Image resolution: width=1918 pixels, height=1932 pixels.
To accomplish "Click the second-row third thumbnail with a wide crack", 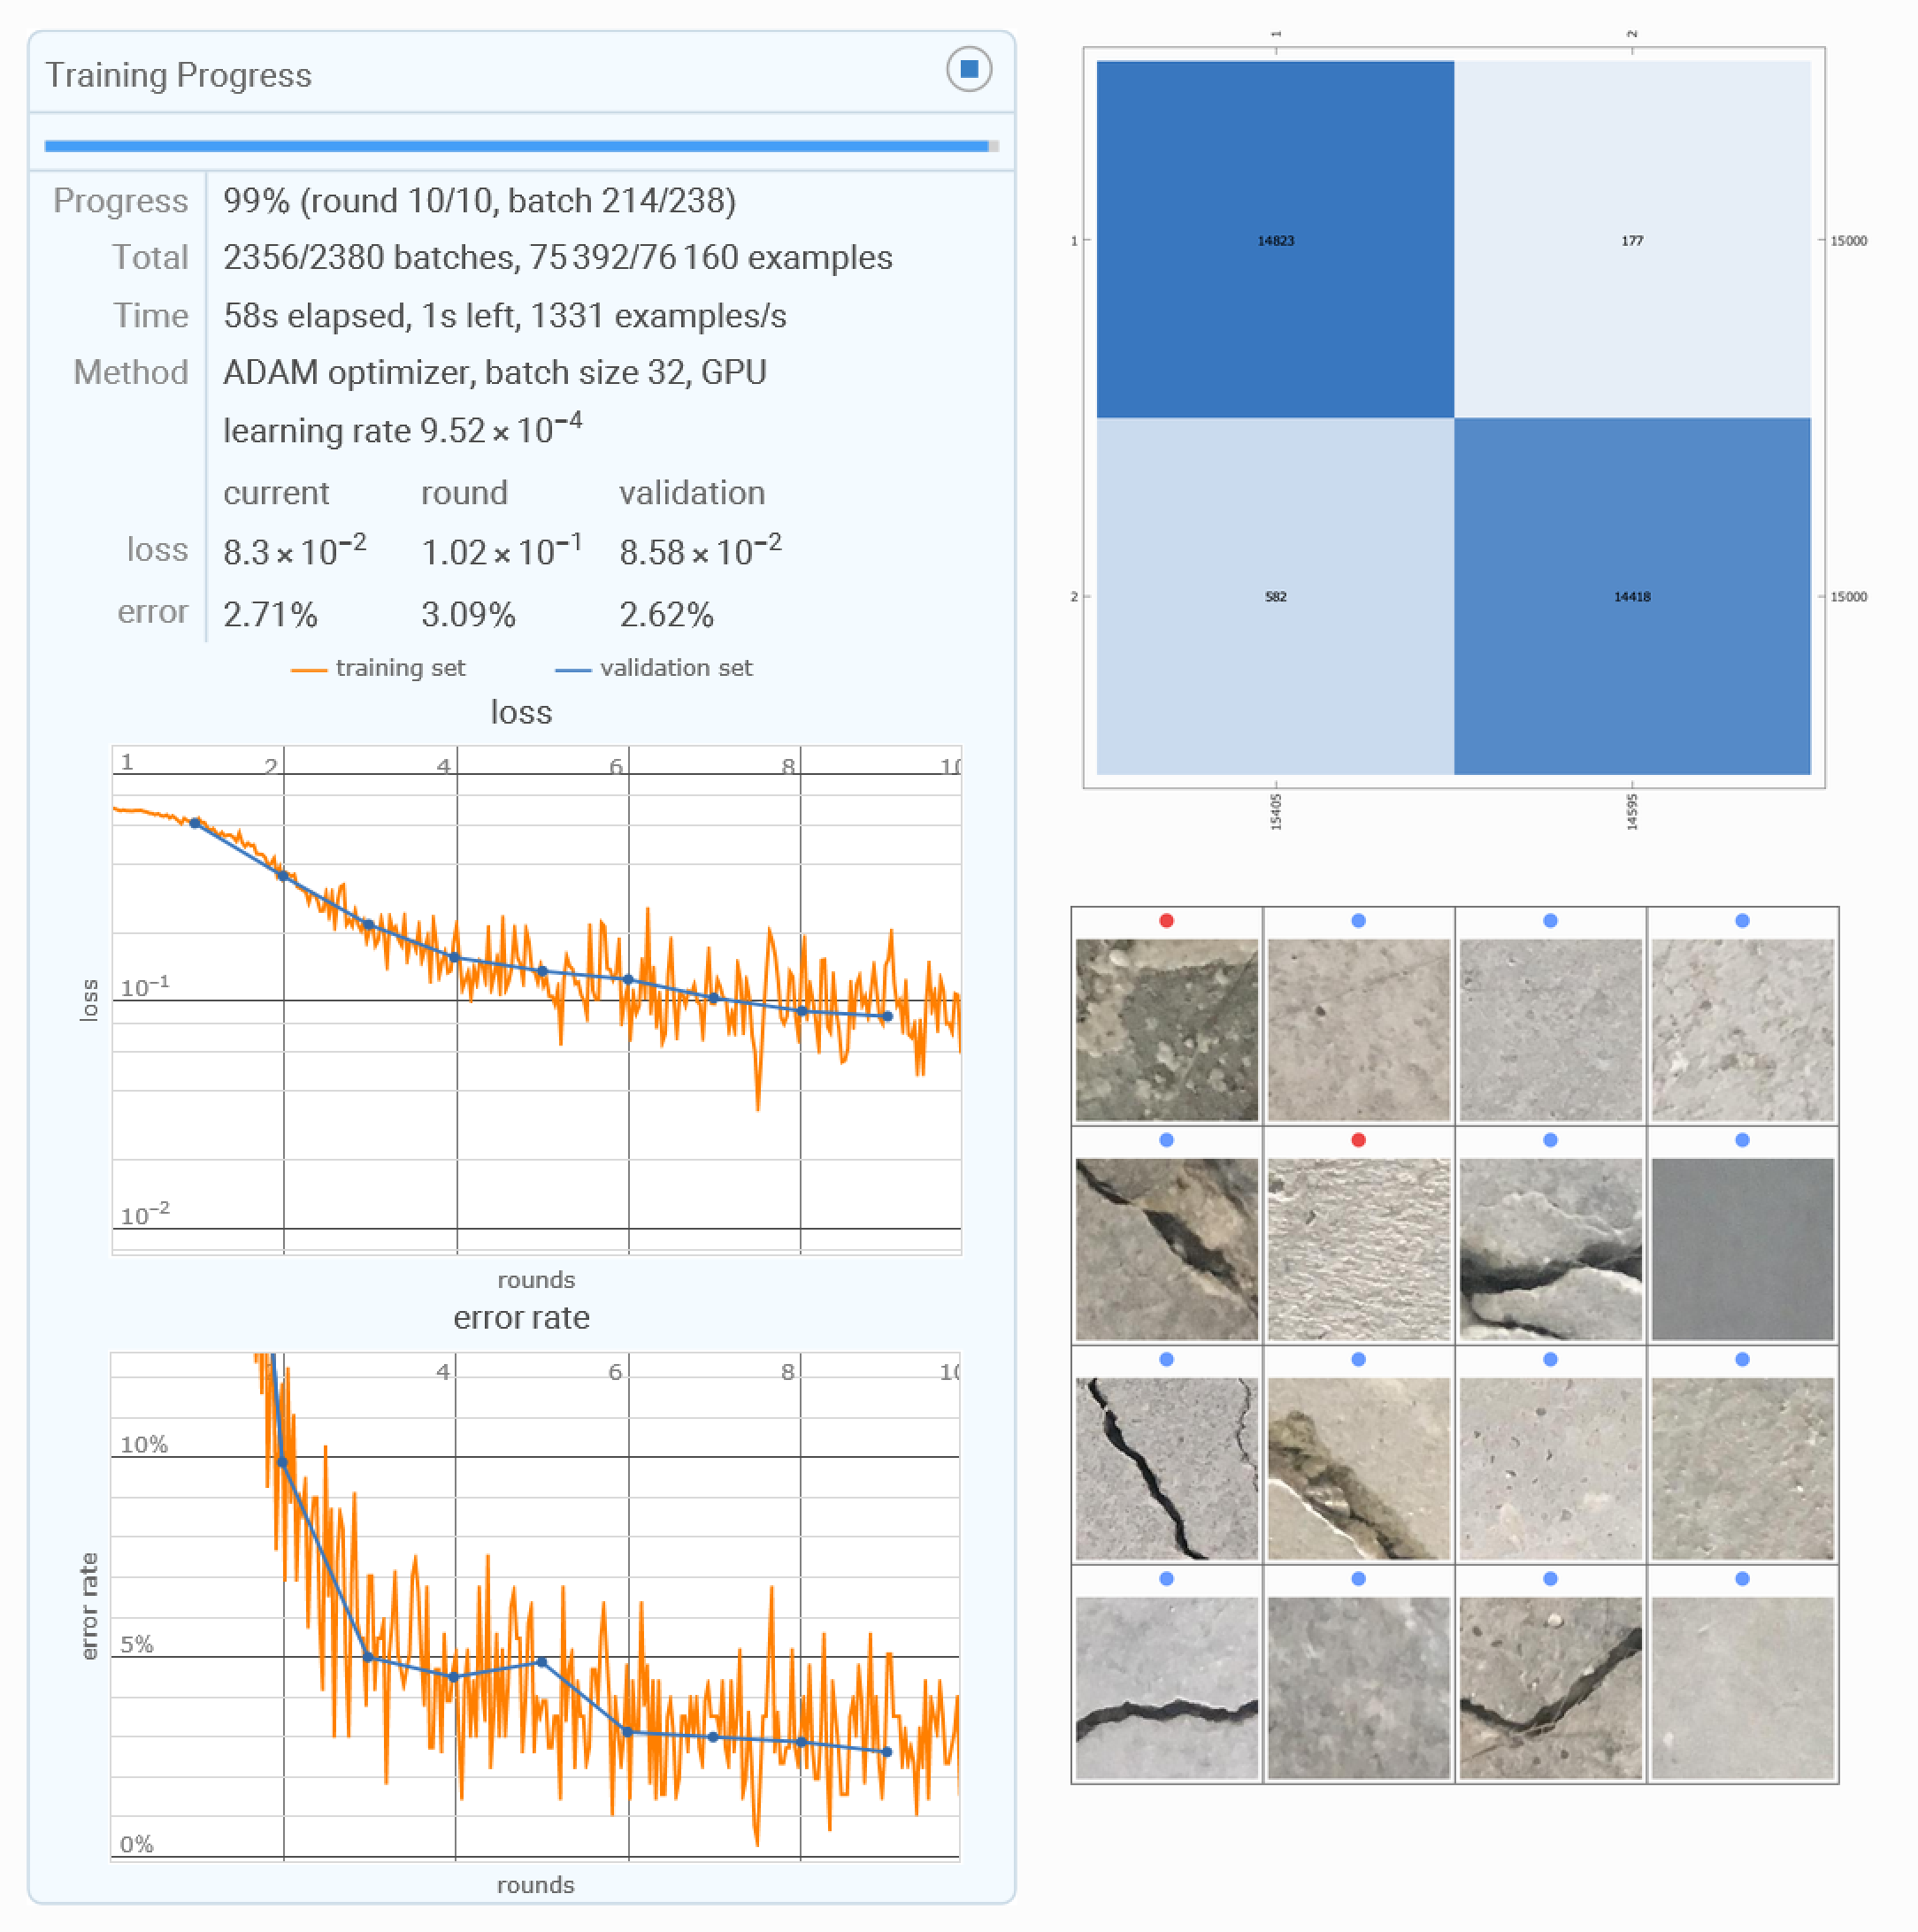I will [x=1550, y=1249].
